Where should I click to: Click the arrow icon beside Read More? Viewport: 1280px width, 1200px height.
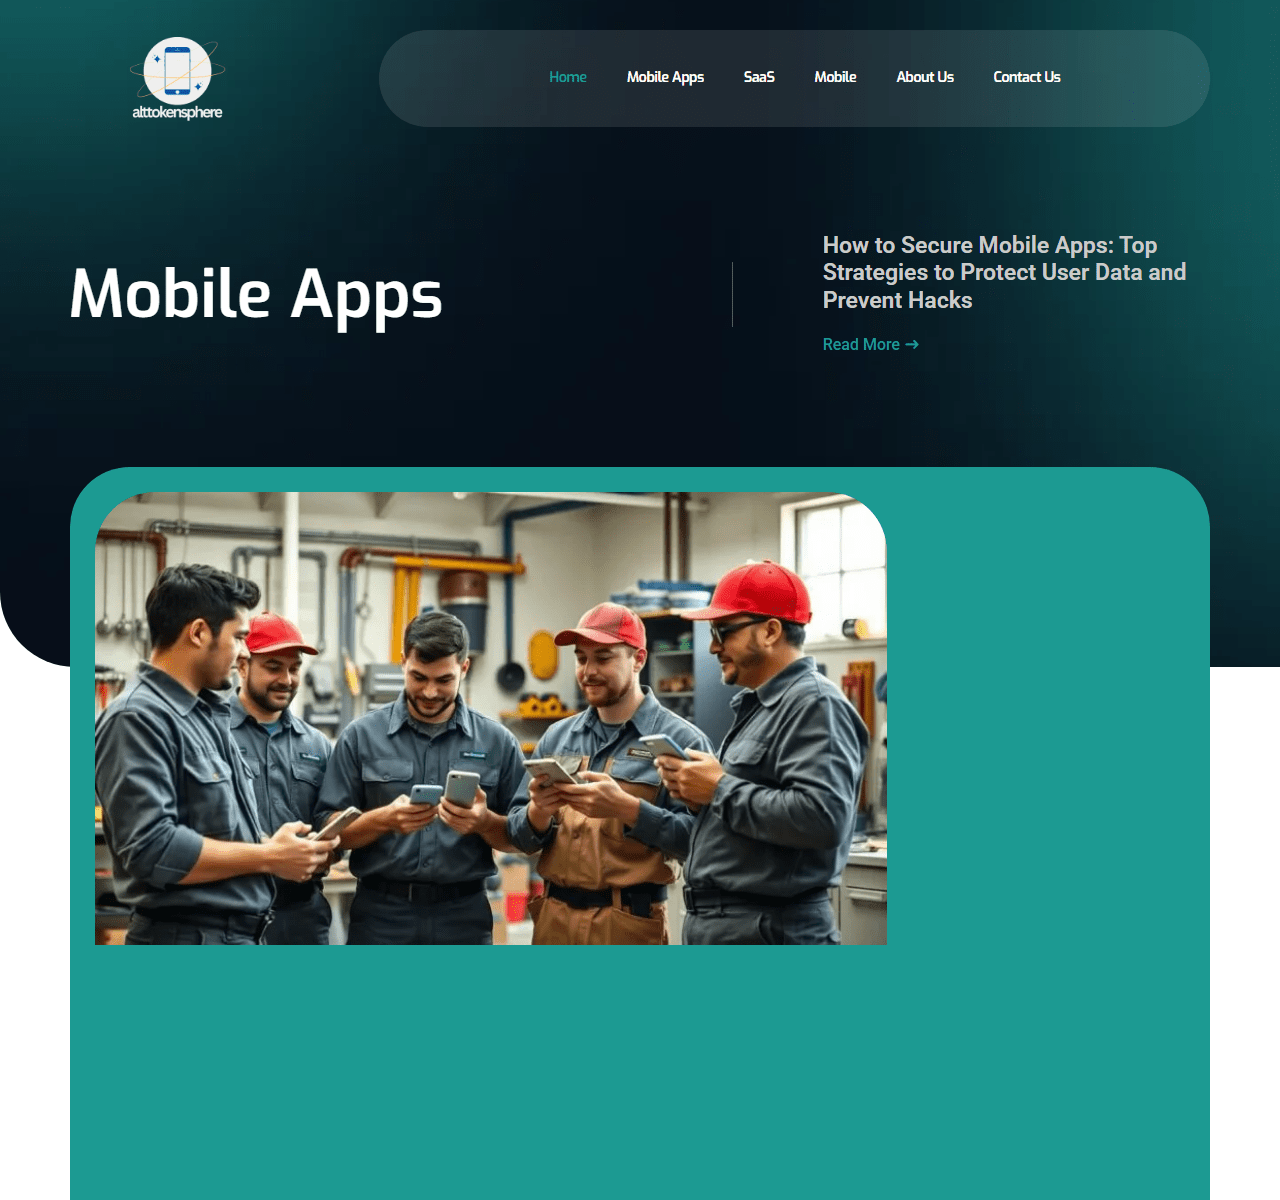pos(912,344)
